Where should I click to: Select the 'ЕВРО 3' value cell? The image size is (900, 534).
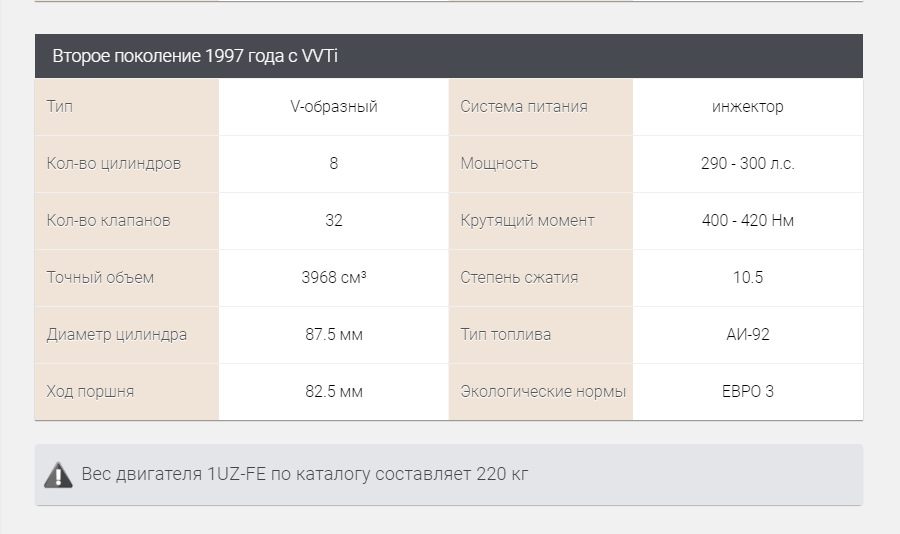748,392
